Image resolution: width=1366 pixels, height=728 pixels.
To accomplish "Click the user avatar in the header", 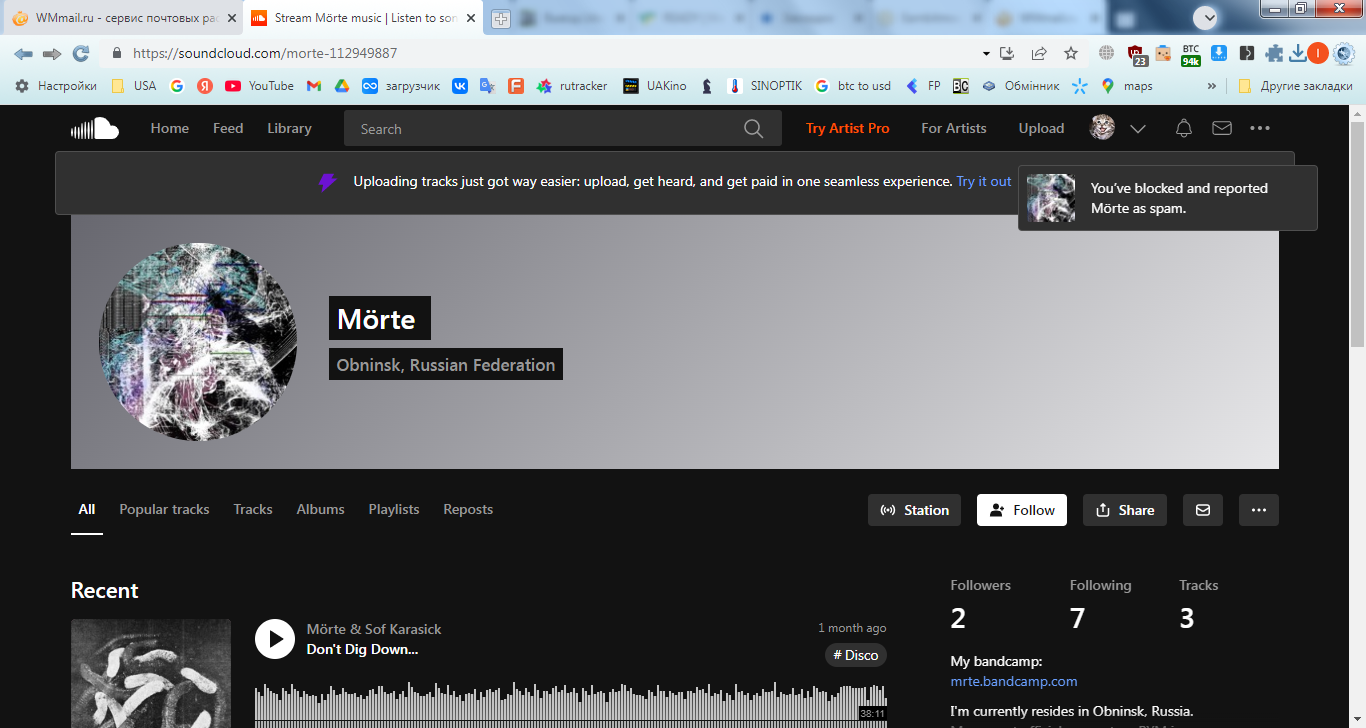I will click(x=1103, y=128).
